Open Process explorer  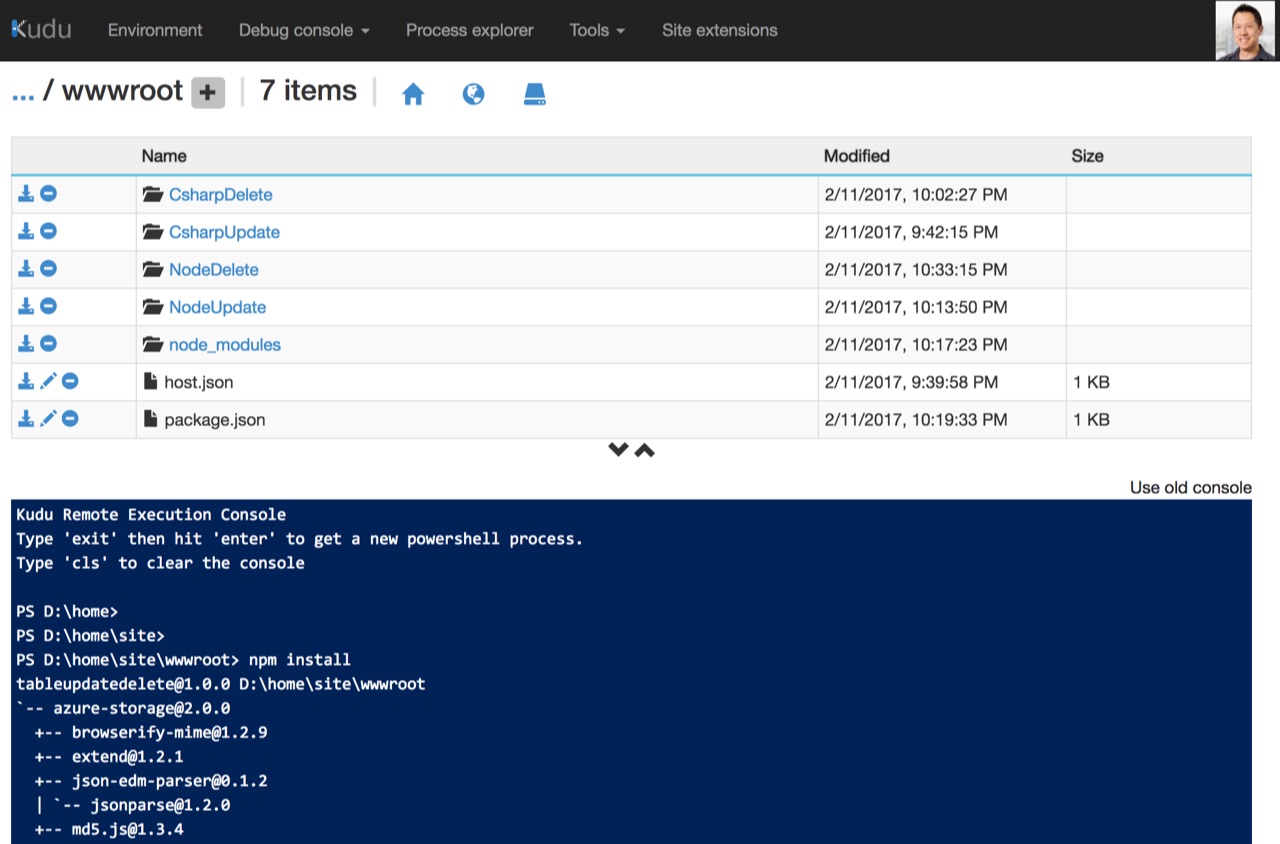pyautogui.click(x=469, y=30)
